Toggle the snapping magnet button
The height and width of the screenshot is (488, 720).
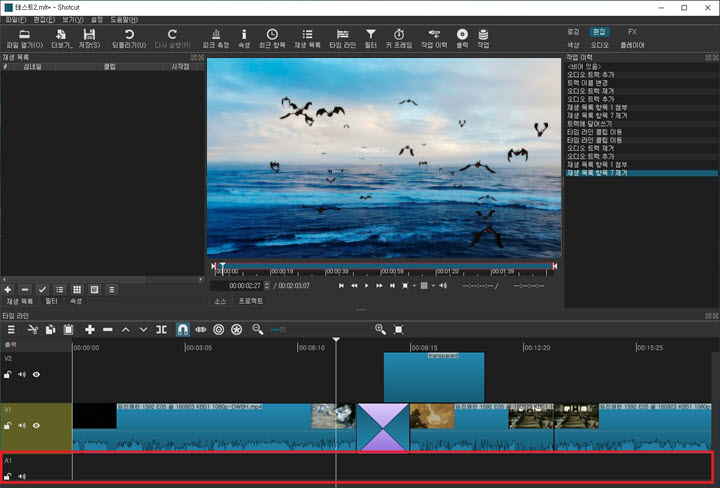(183, 329)
